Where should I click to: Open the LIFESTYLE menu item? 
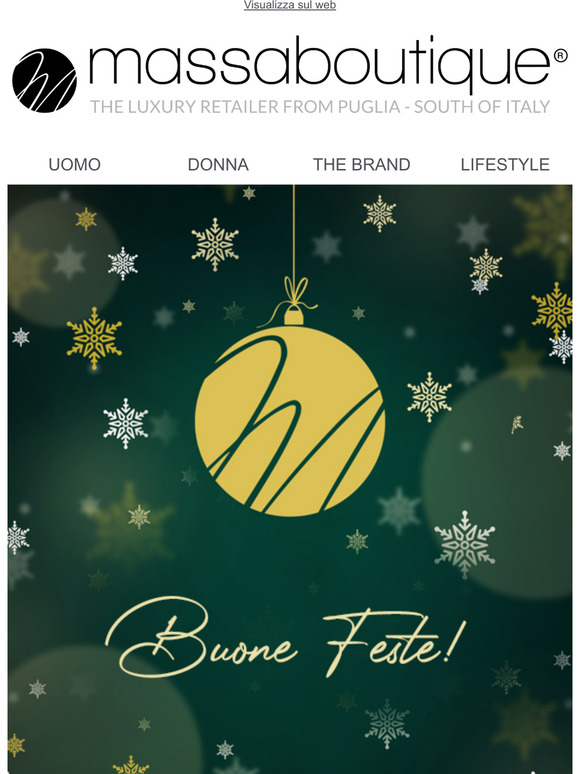(505, 164)
